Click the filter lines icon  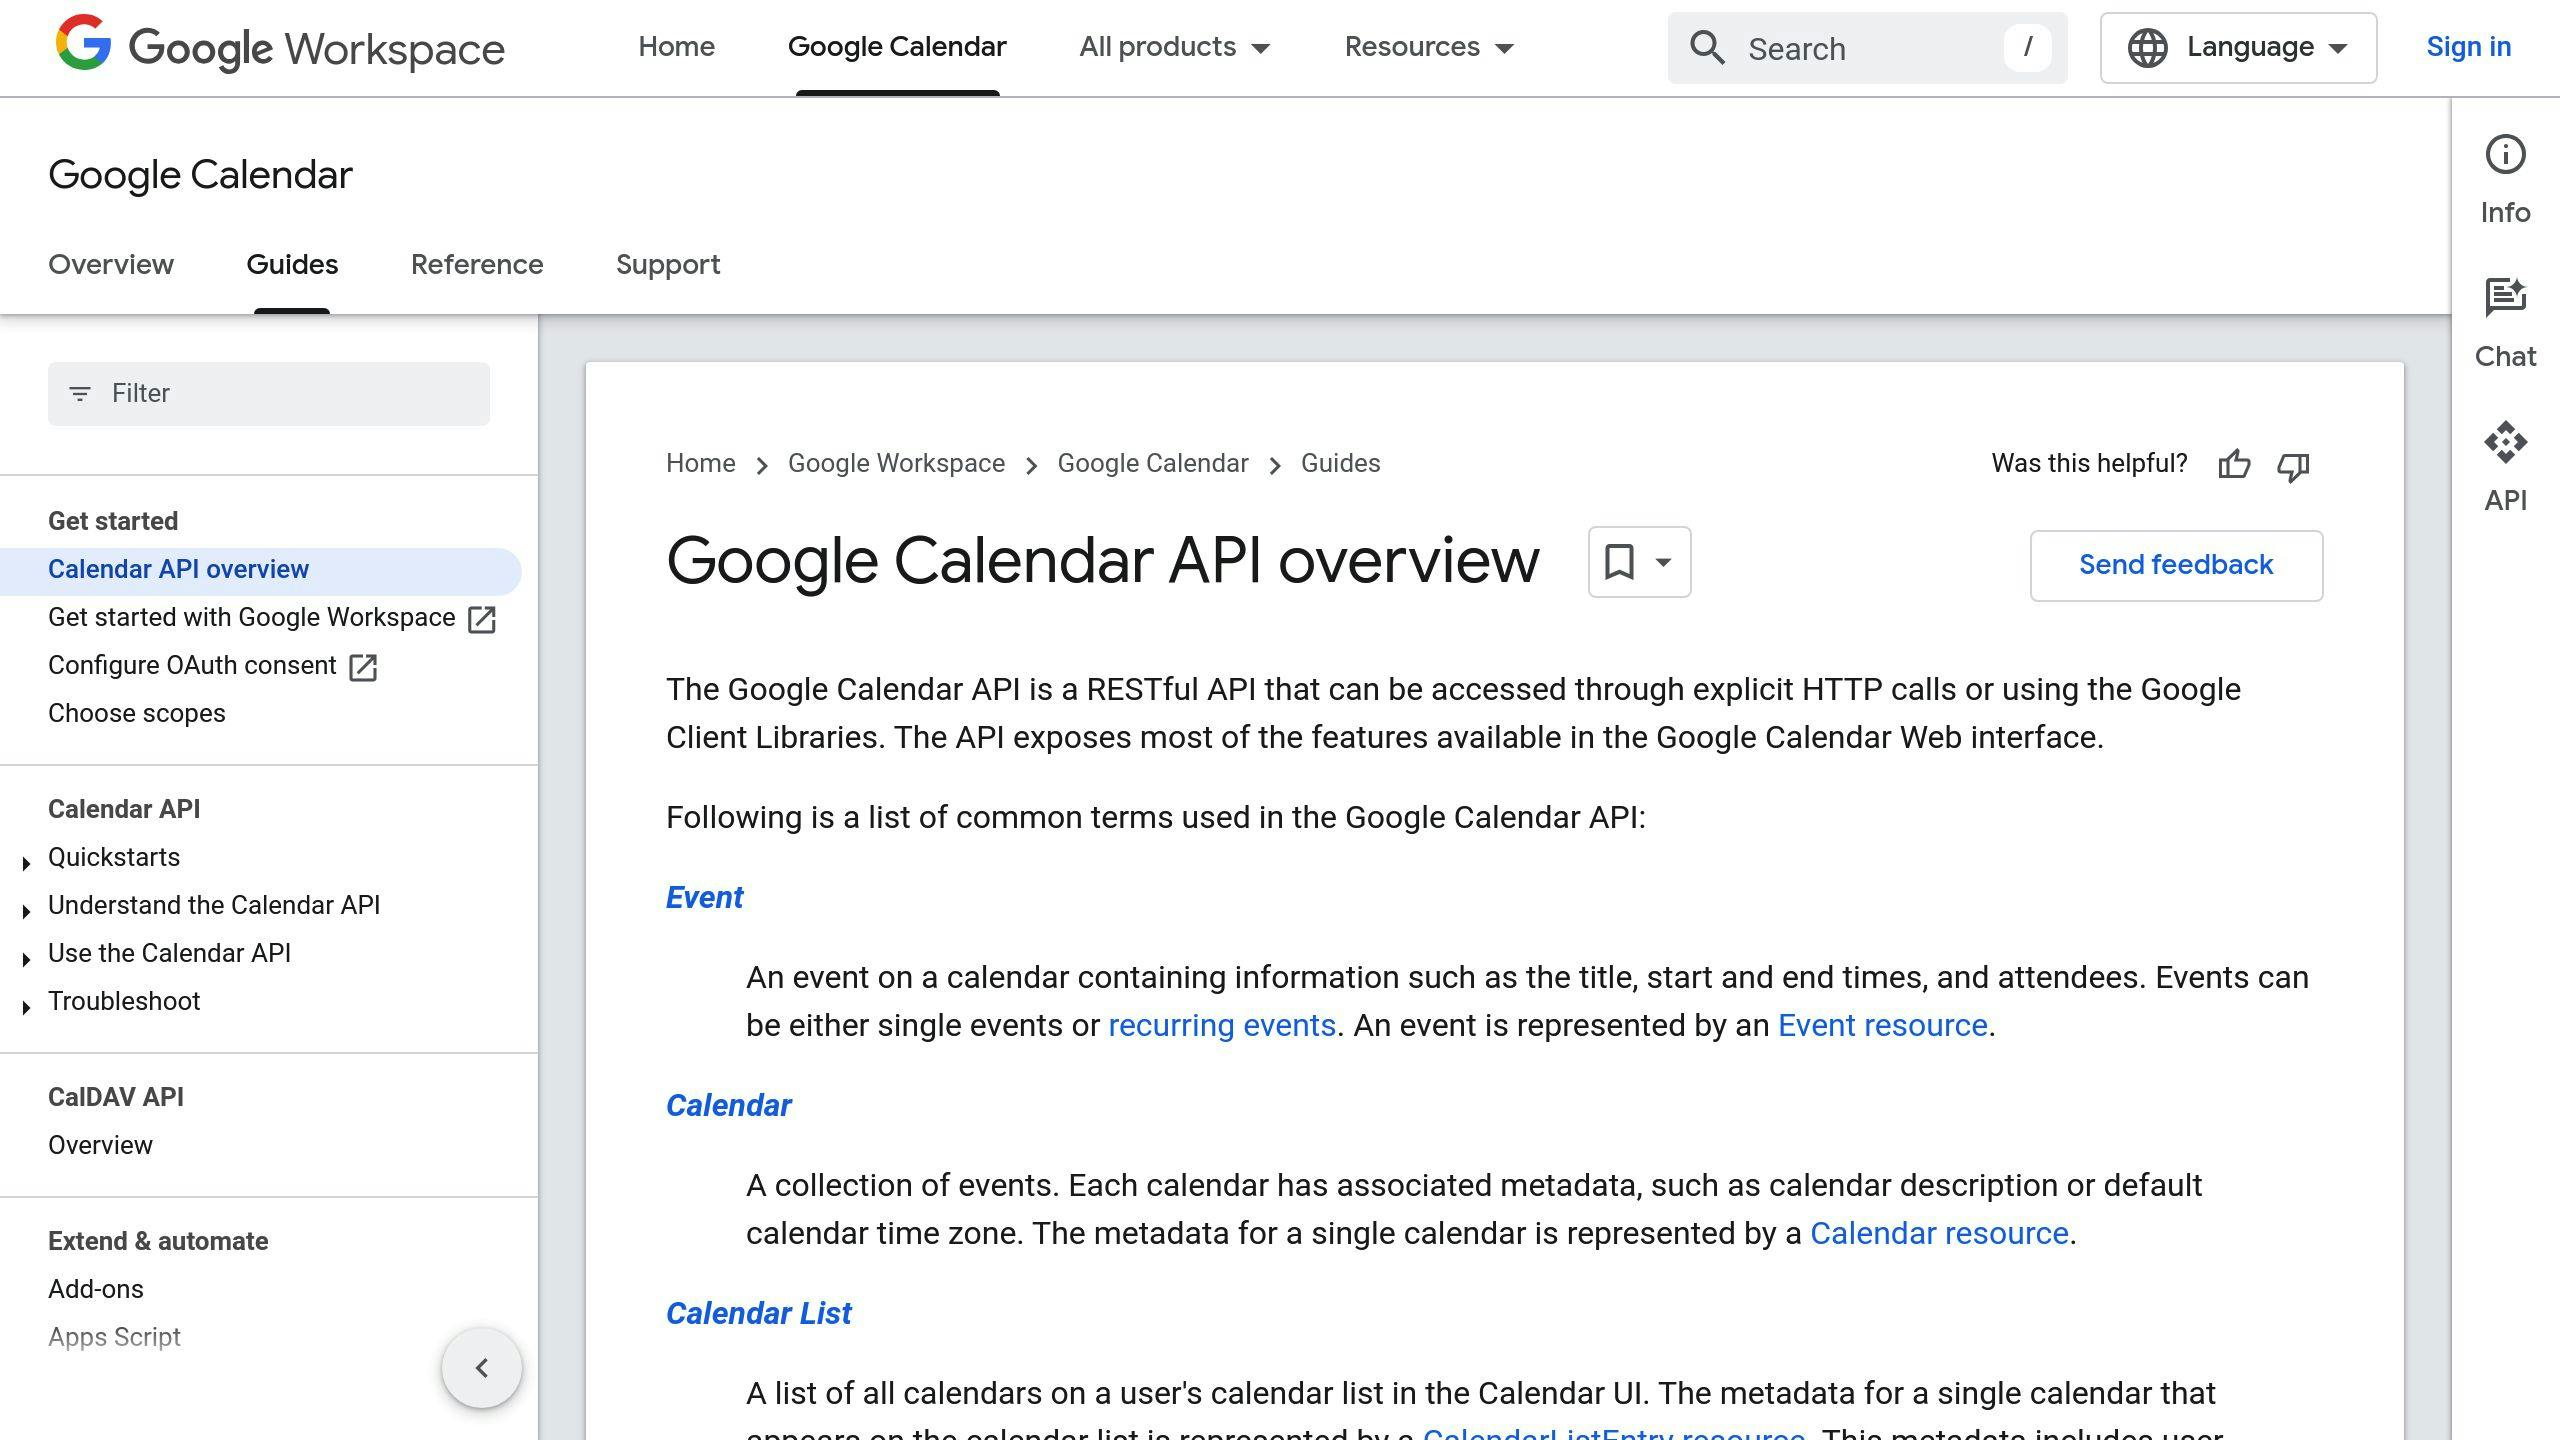80,394
